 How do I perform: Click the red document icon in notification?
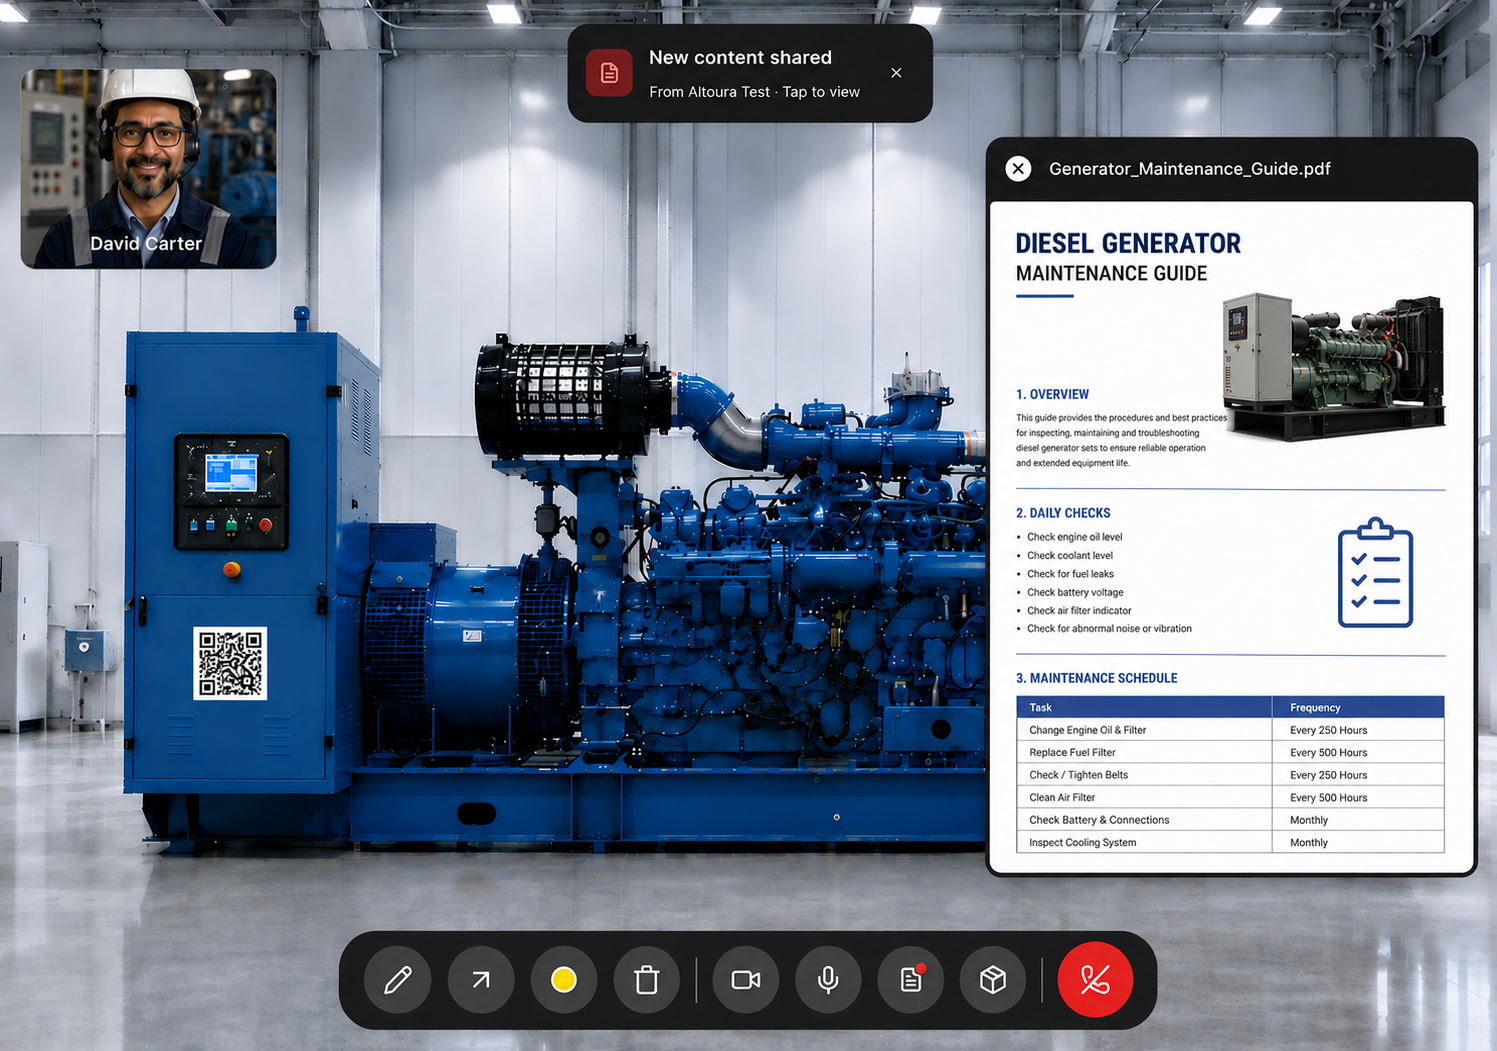(609, 73)
